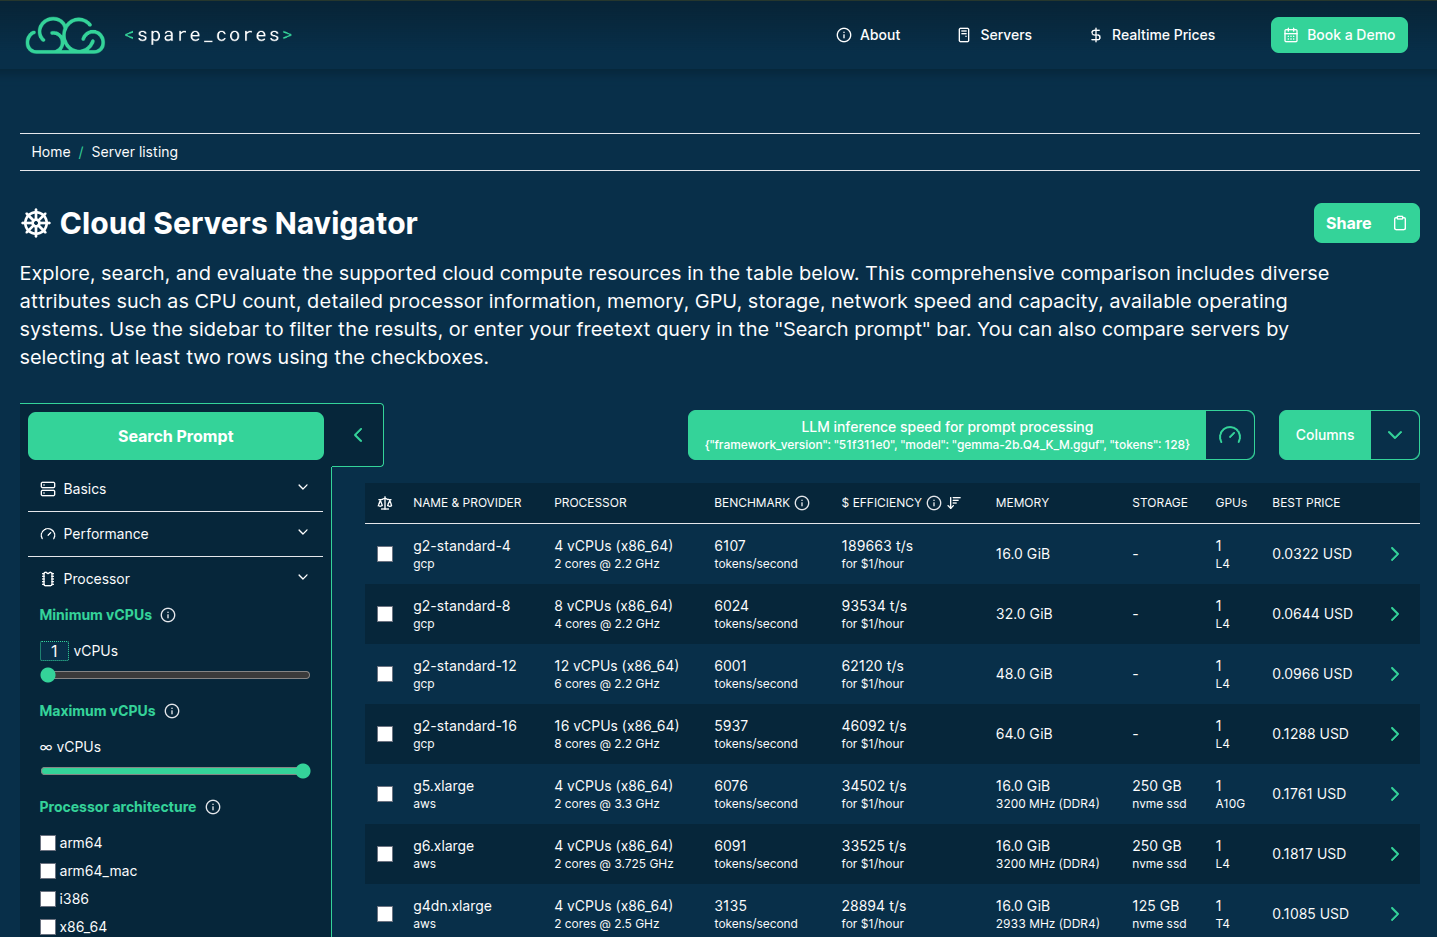This screenshot has width=1437, height=937.
Task: Open g4dn.xlarge details arrow
Action: tap(1395, 914)
